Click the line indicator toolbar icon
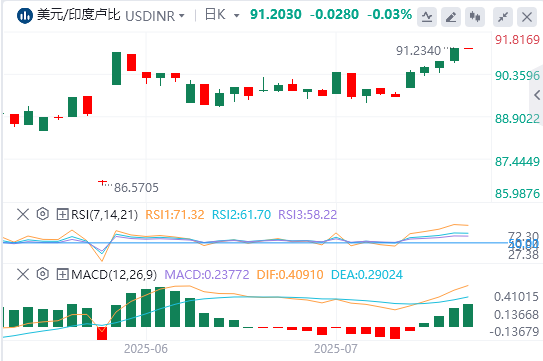Image resolution: width=543 pixels, height=361 pixels. coord(427,16)
